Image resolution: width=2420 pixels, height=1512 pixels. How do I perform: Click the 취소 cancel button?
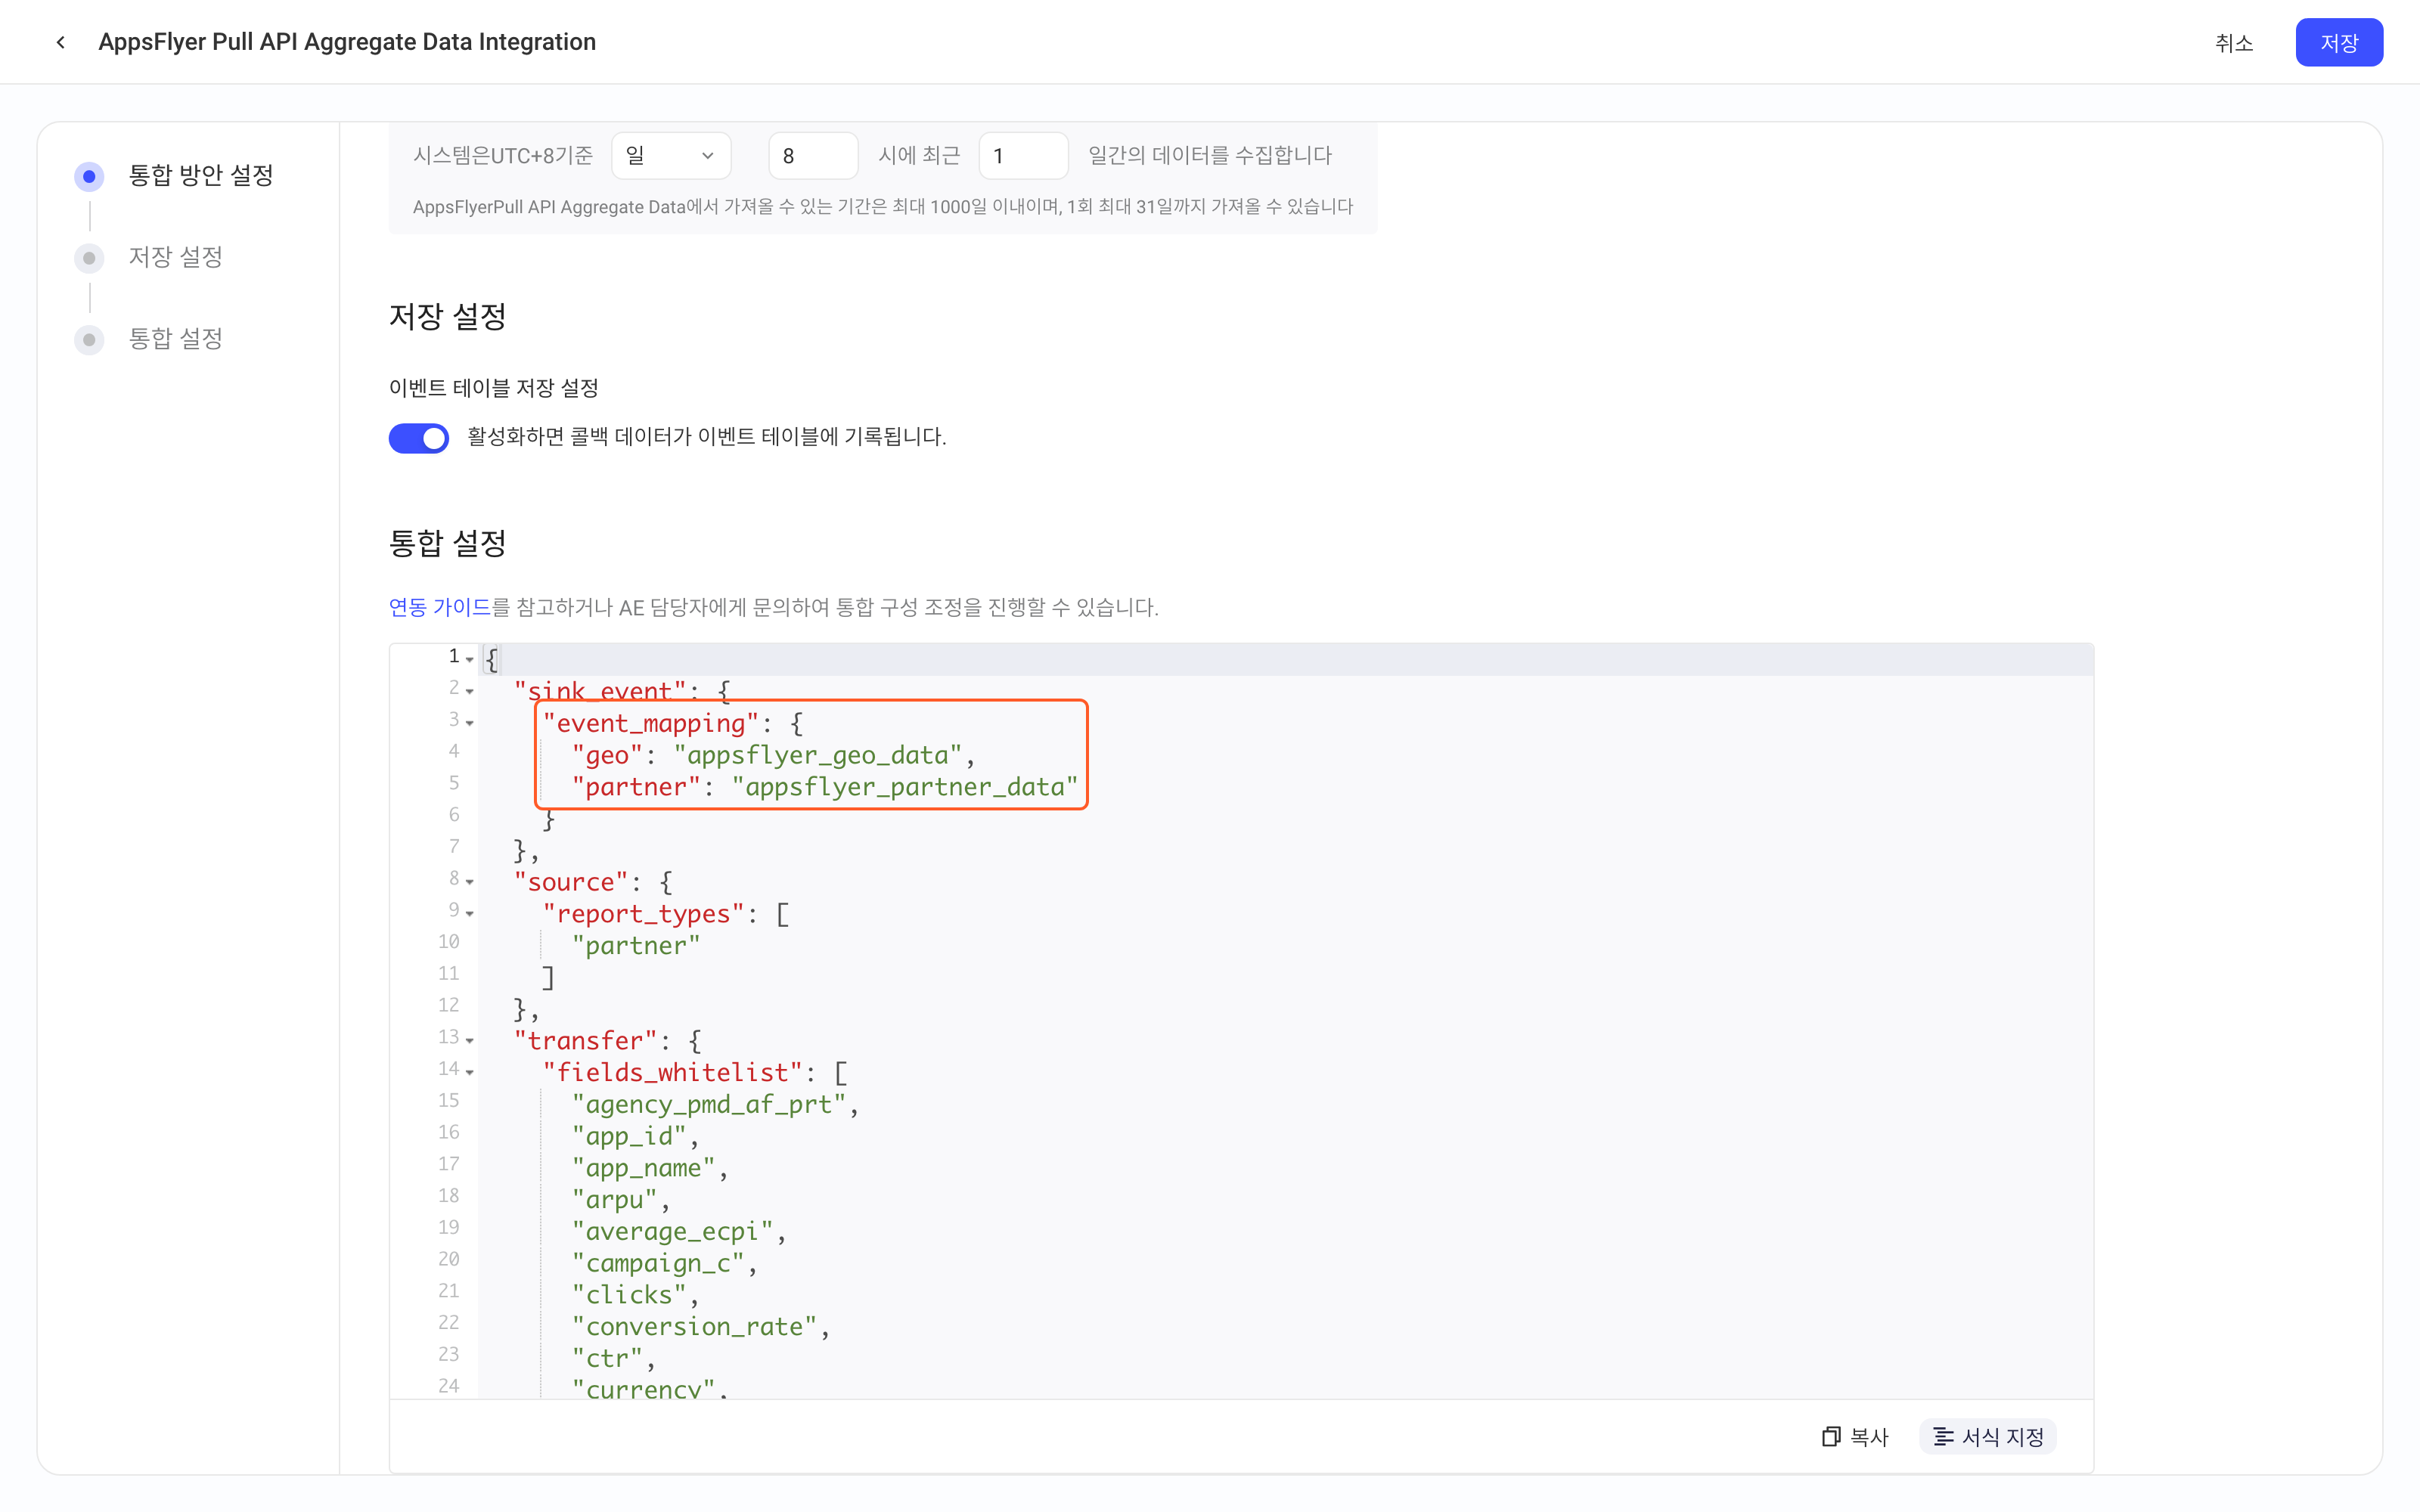pyautogui.click(x=2234, y=43)
